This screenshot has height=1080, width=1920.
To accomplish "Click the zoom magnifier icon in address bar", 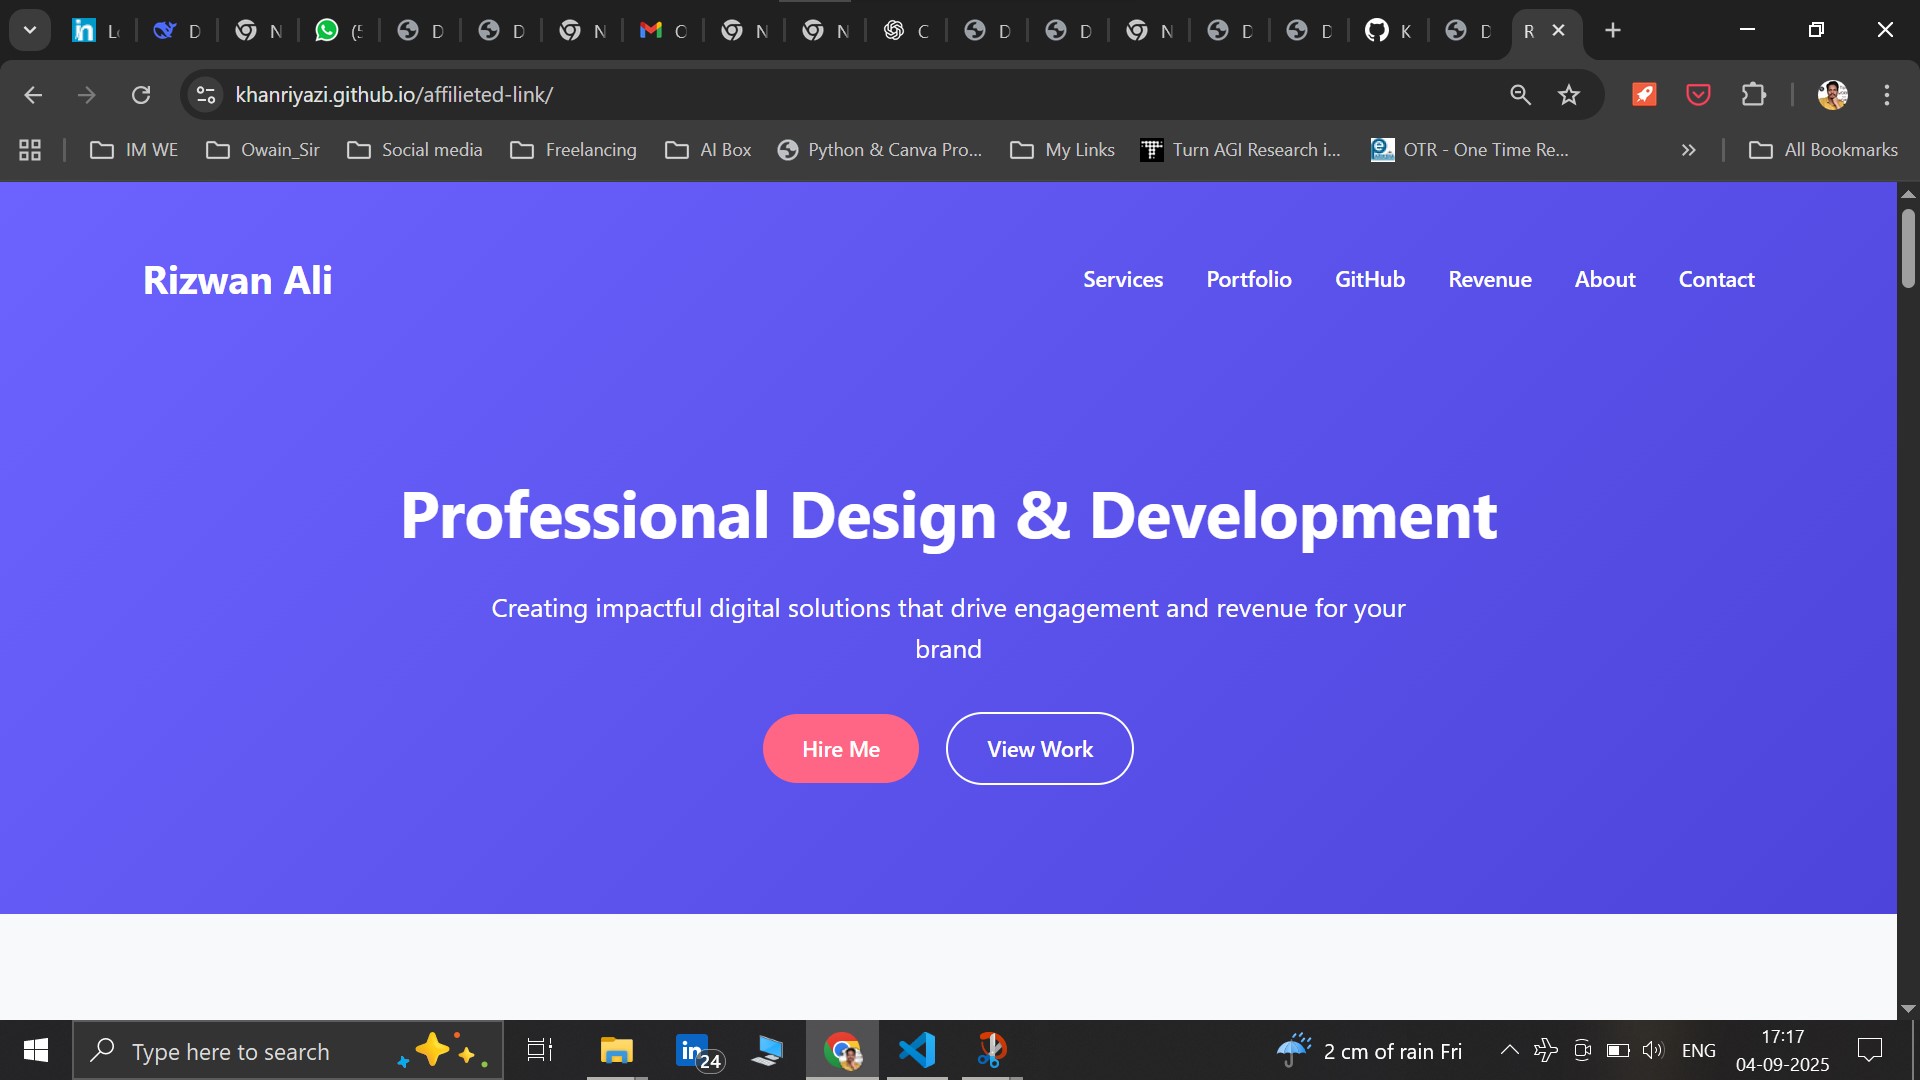I will (1520, 95).
